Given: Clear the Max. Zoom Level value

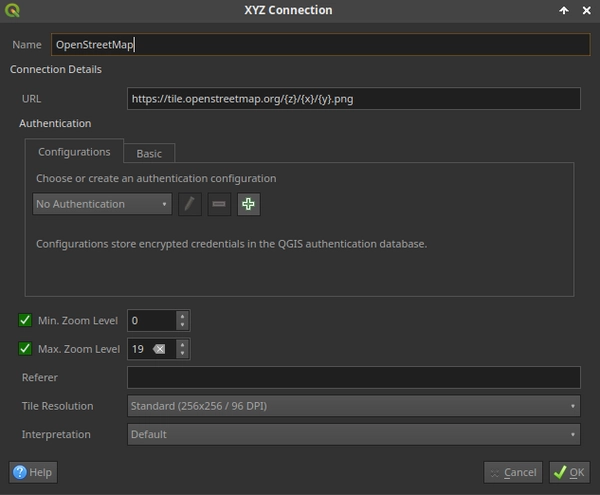Looking at the screenshot, I should [x=159, y=349].
